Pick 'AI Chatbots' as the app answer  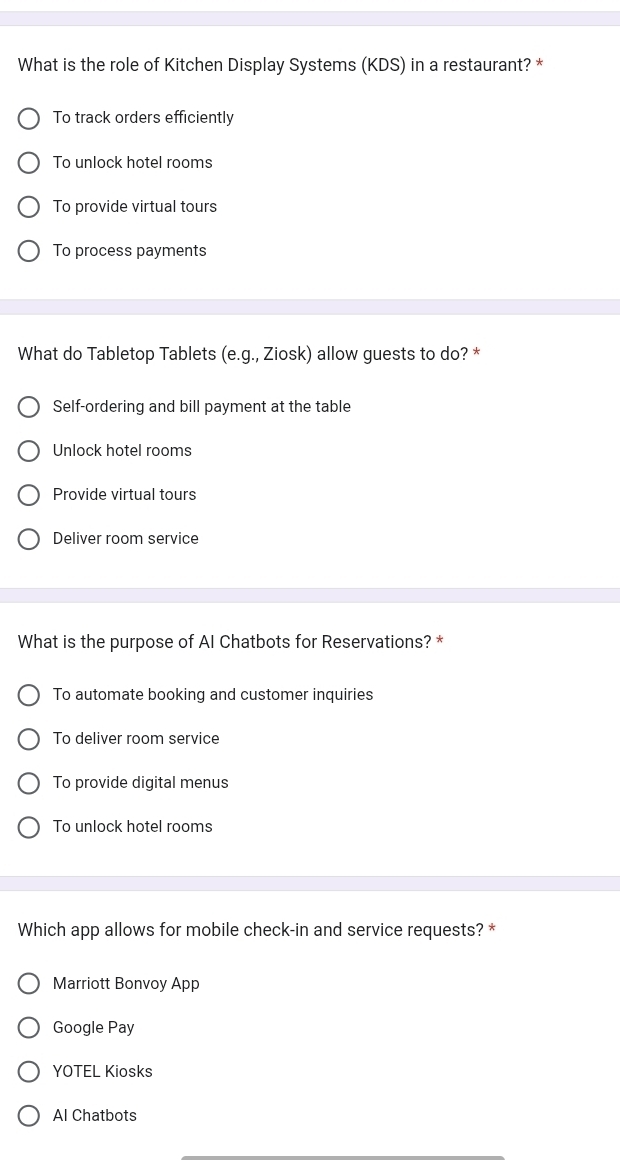tap(30, 1116)
